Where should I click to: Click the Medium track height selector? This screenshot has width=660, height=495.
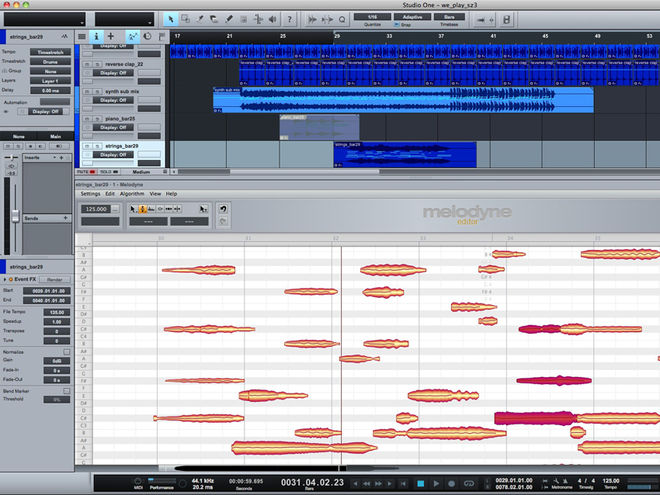pos(141,172)
